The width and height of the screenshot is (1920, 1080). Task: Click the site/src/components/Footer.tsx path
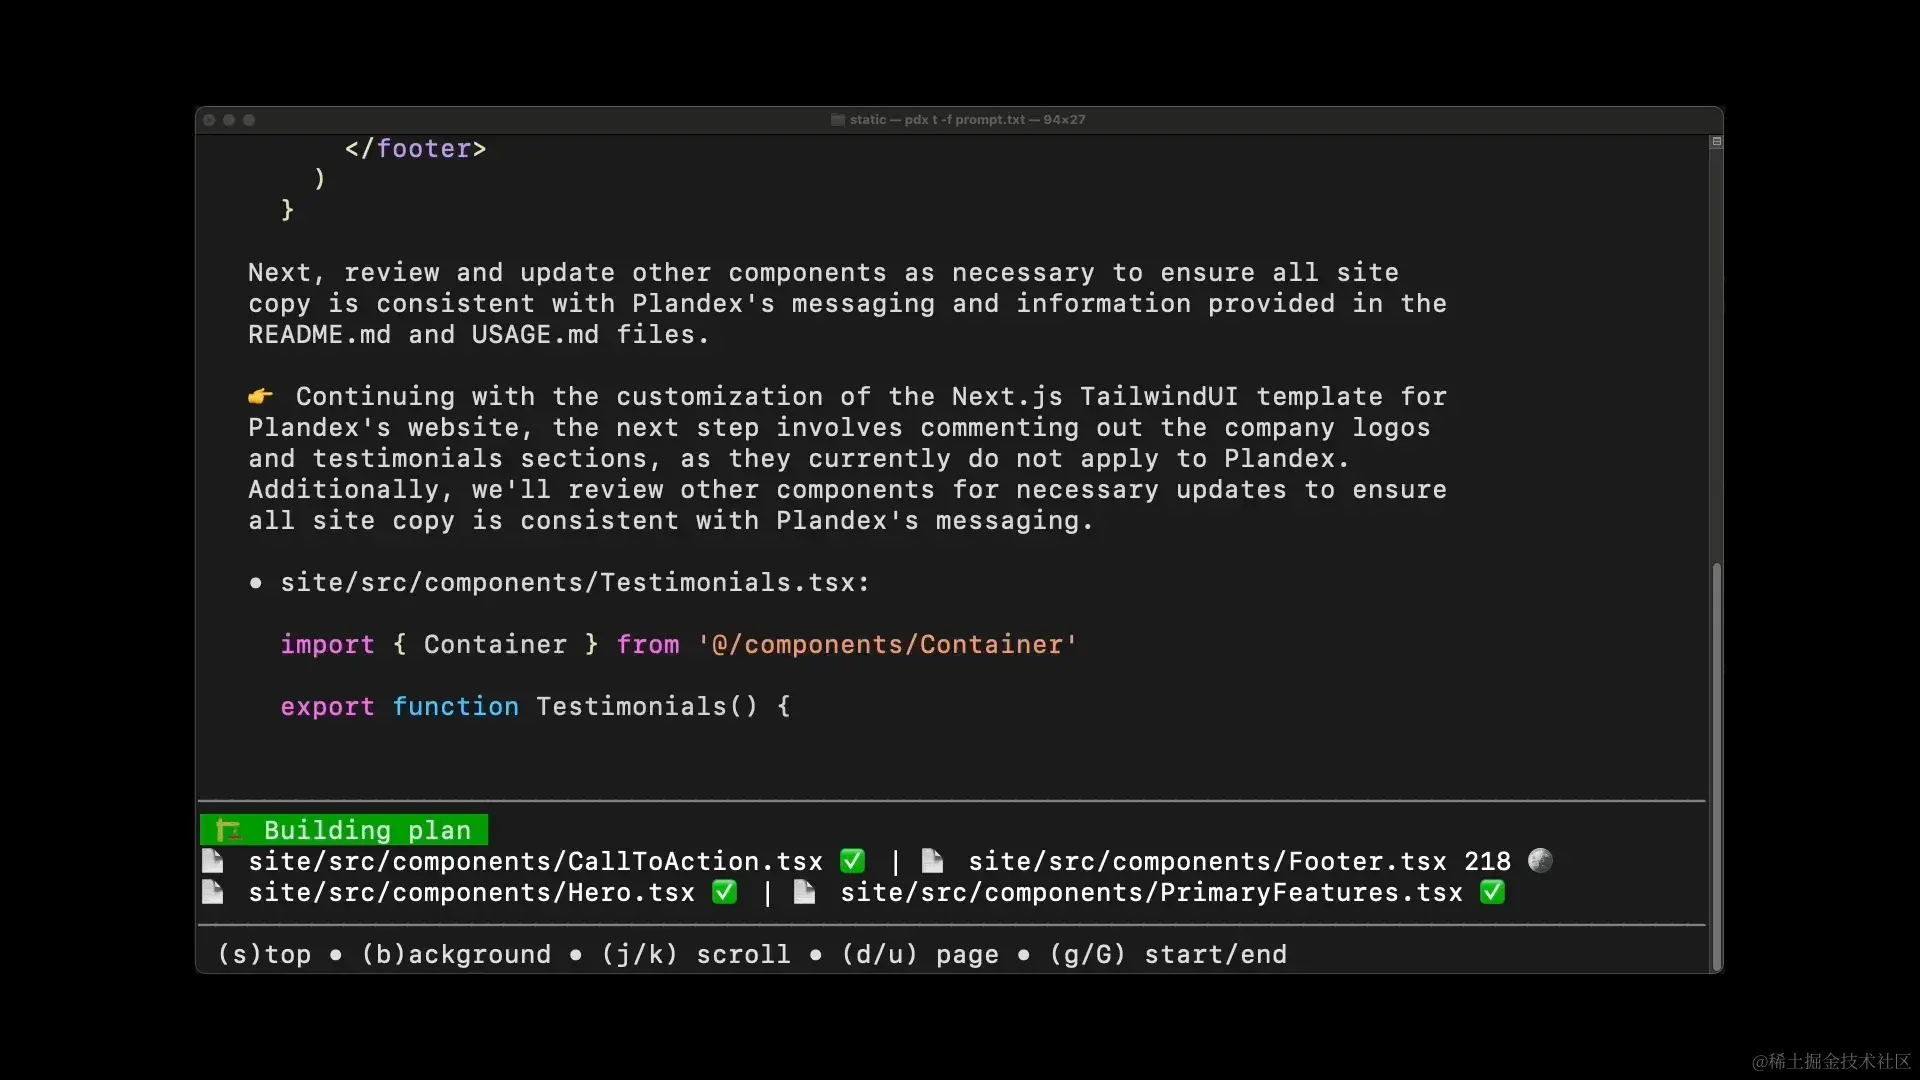1208,861
